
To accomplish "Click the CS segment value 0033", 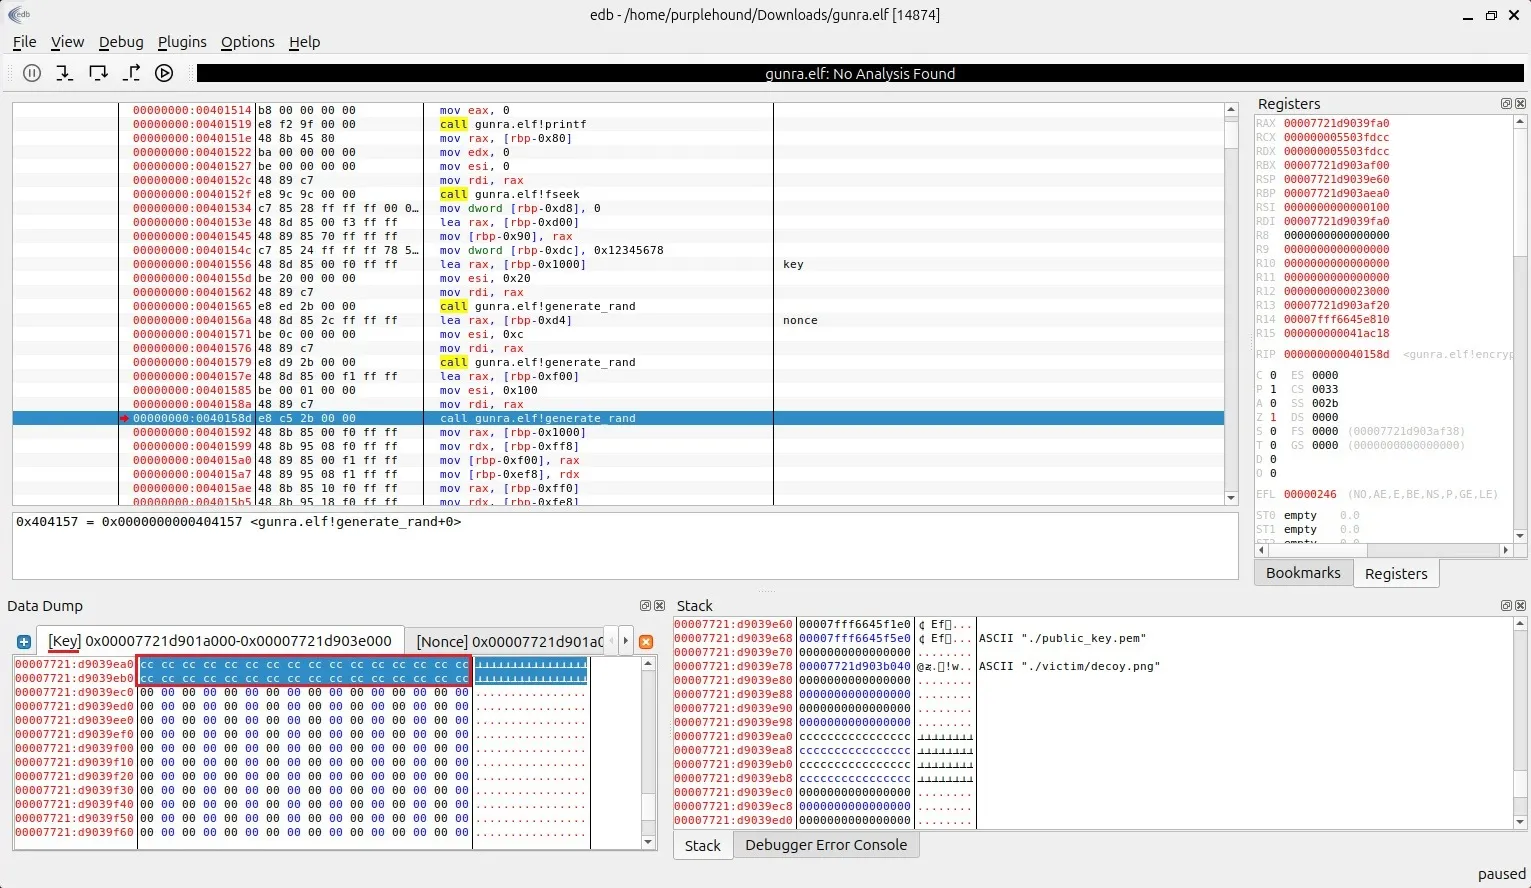I will [1325, 389].
